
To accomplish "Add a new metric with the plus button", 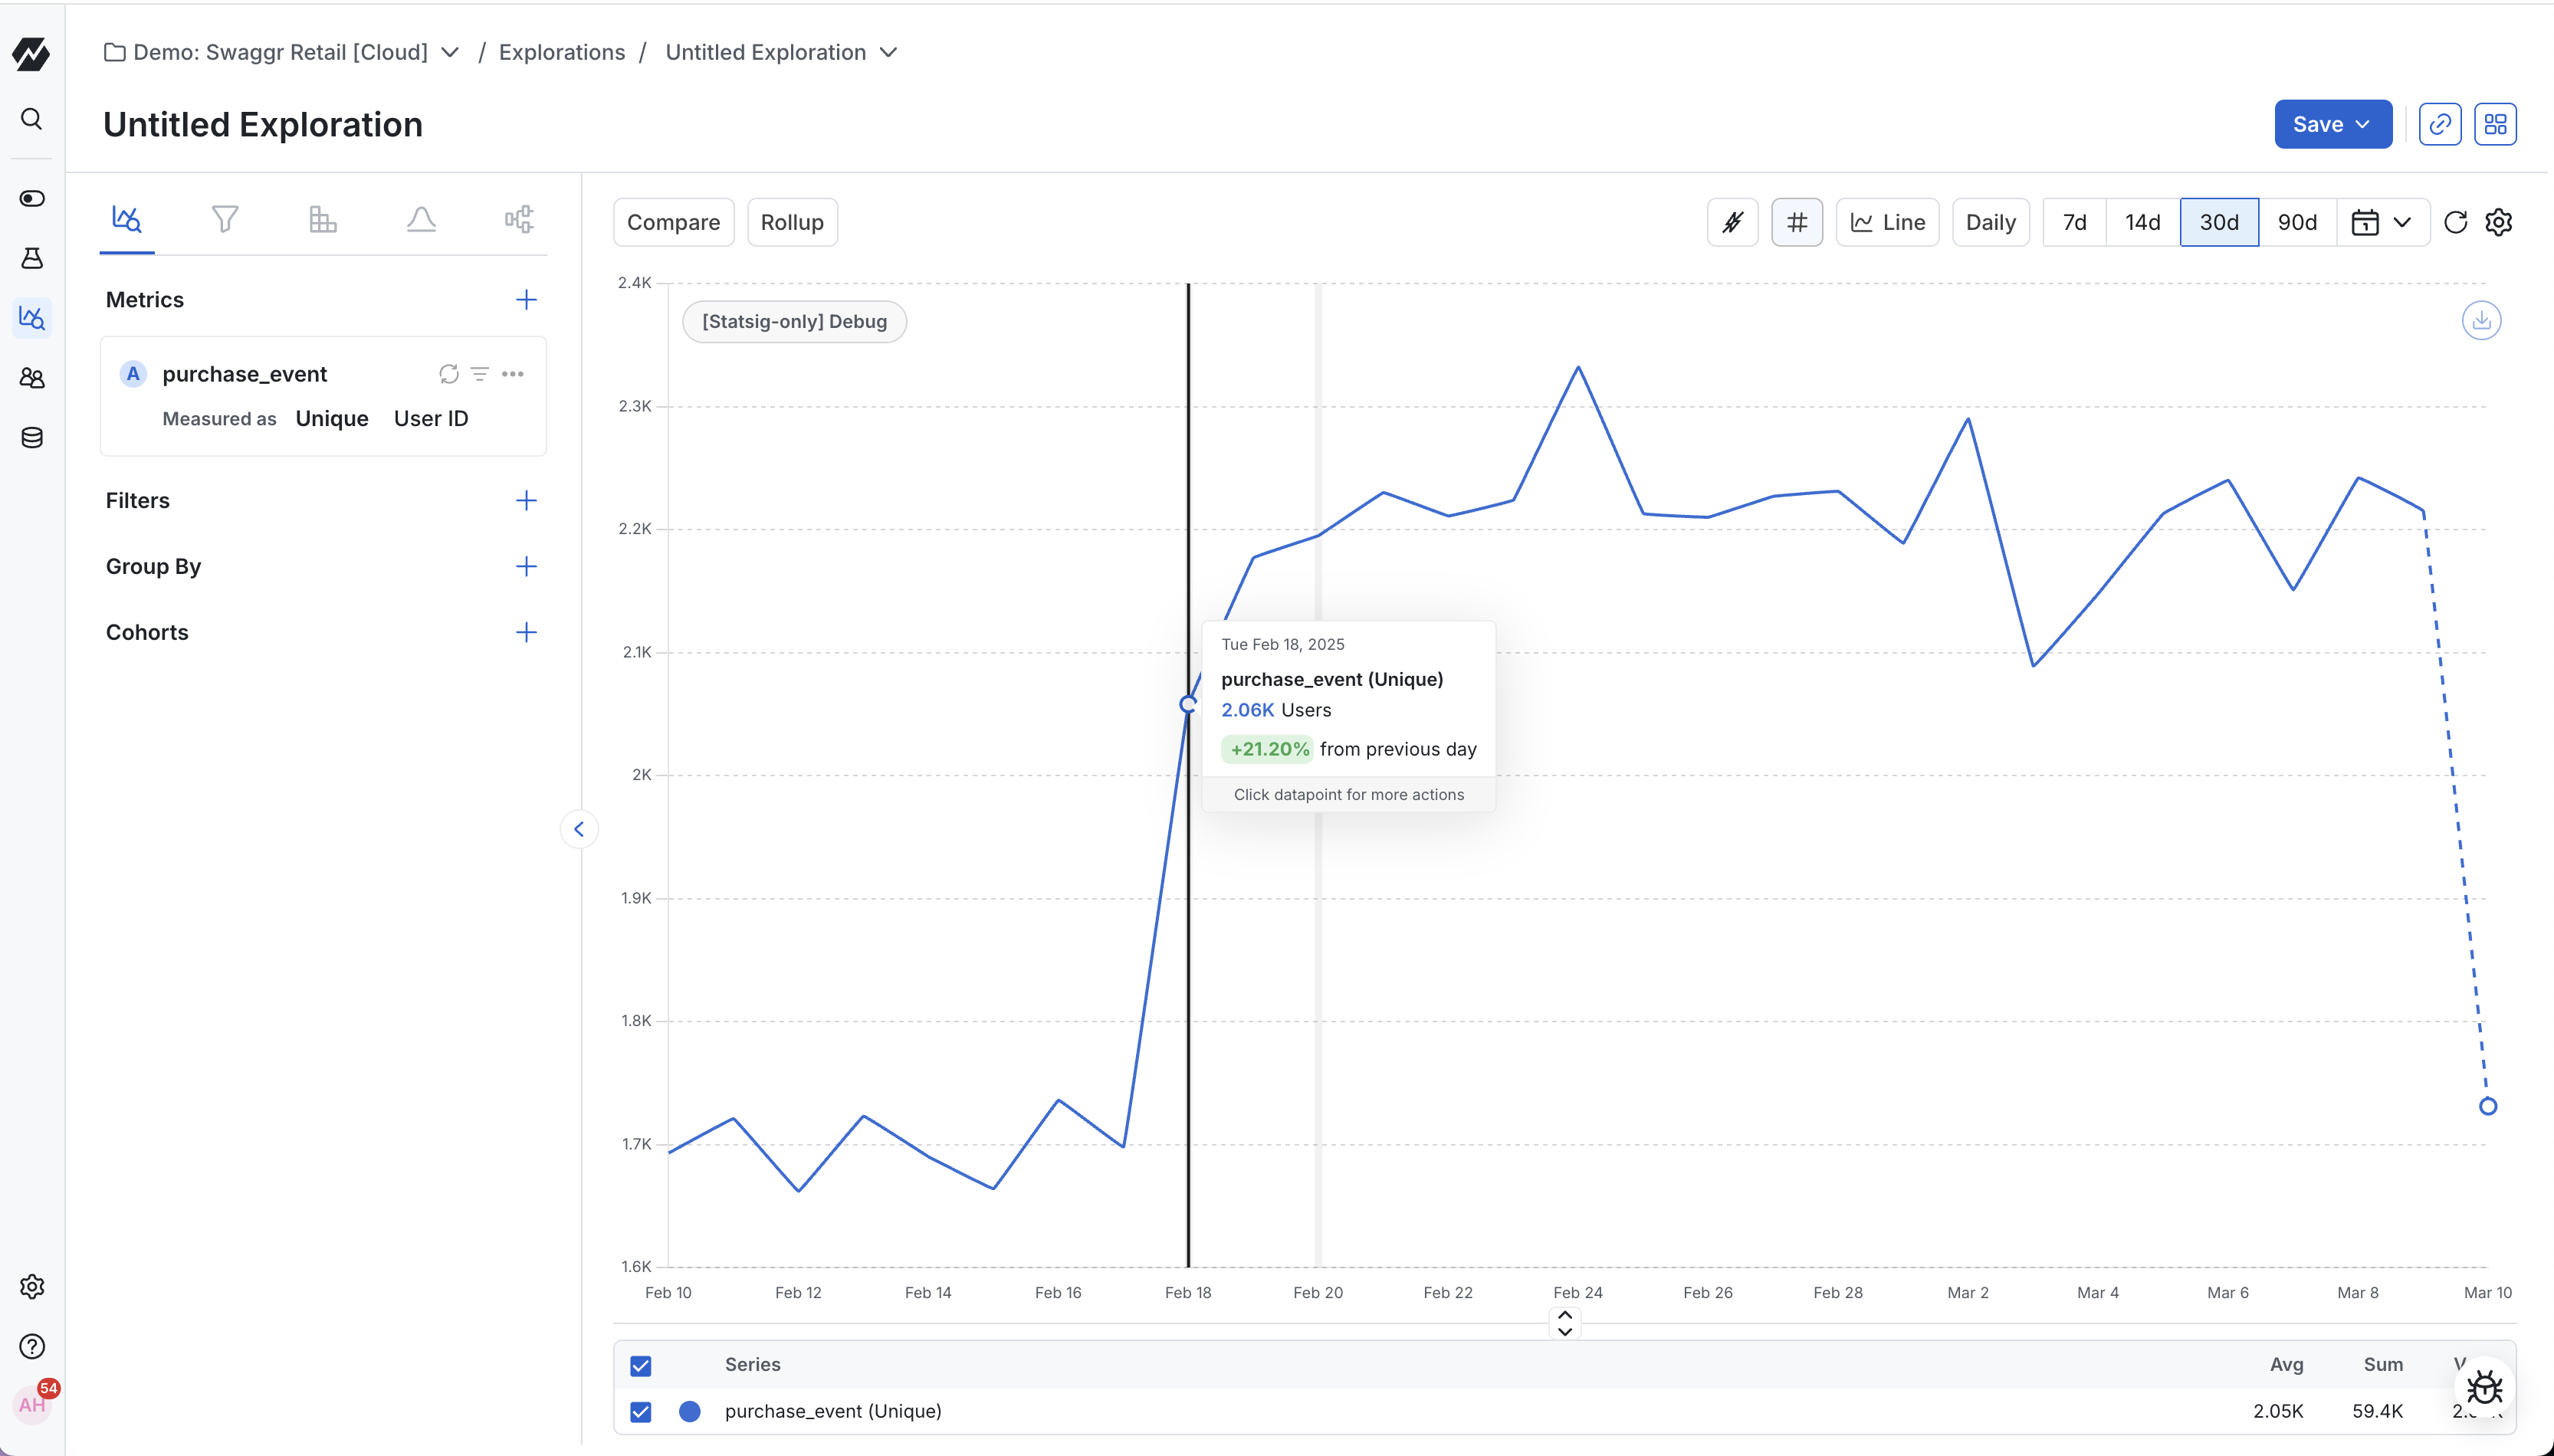I will pos(526,299).
